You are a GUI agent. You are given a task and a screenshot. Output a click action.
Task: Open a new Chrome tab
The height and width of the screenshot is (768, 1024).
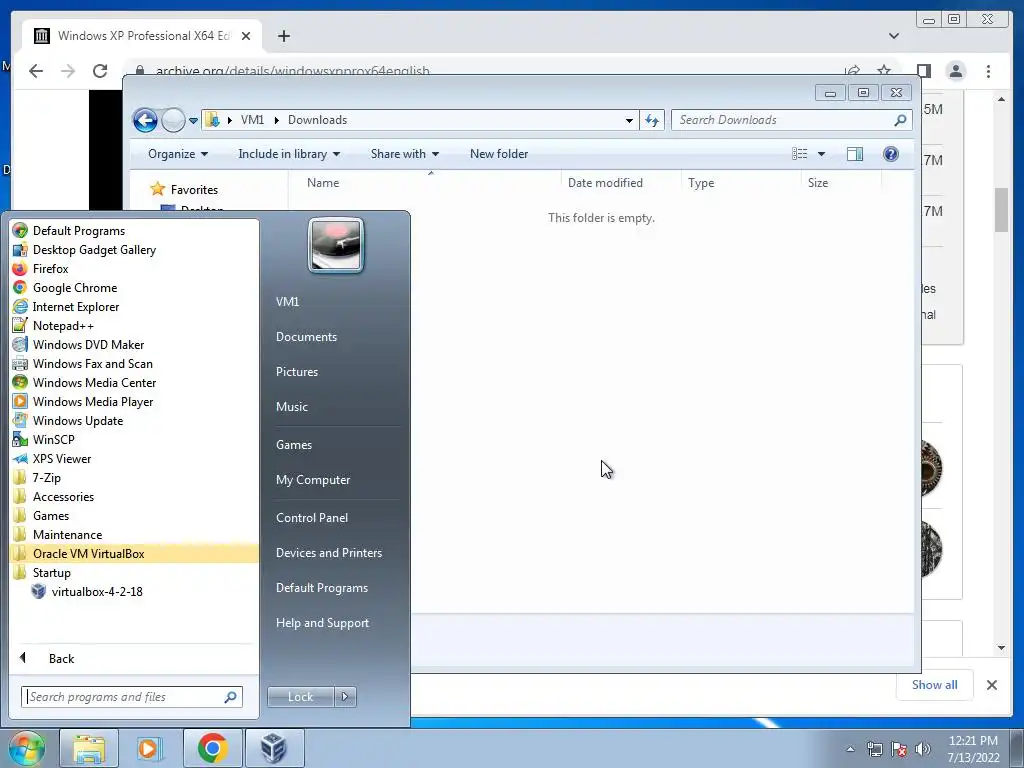point(283,36)
